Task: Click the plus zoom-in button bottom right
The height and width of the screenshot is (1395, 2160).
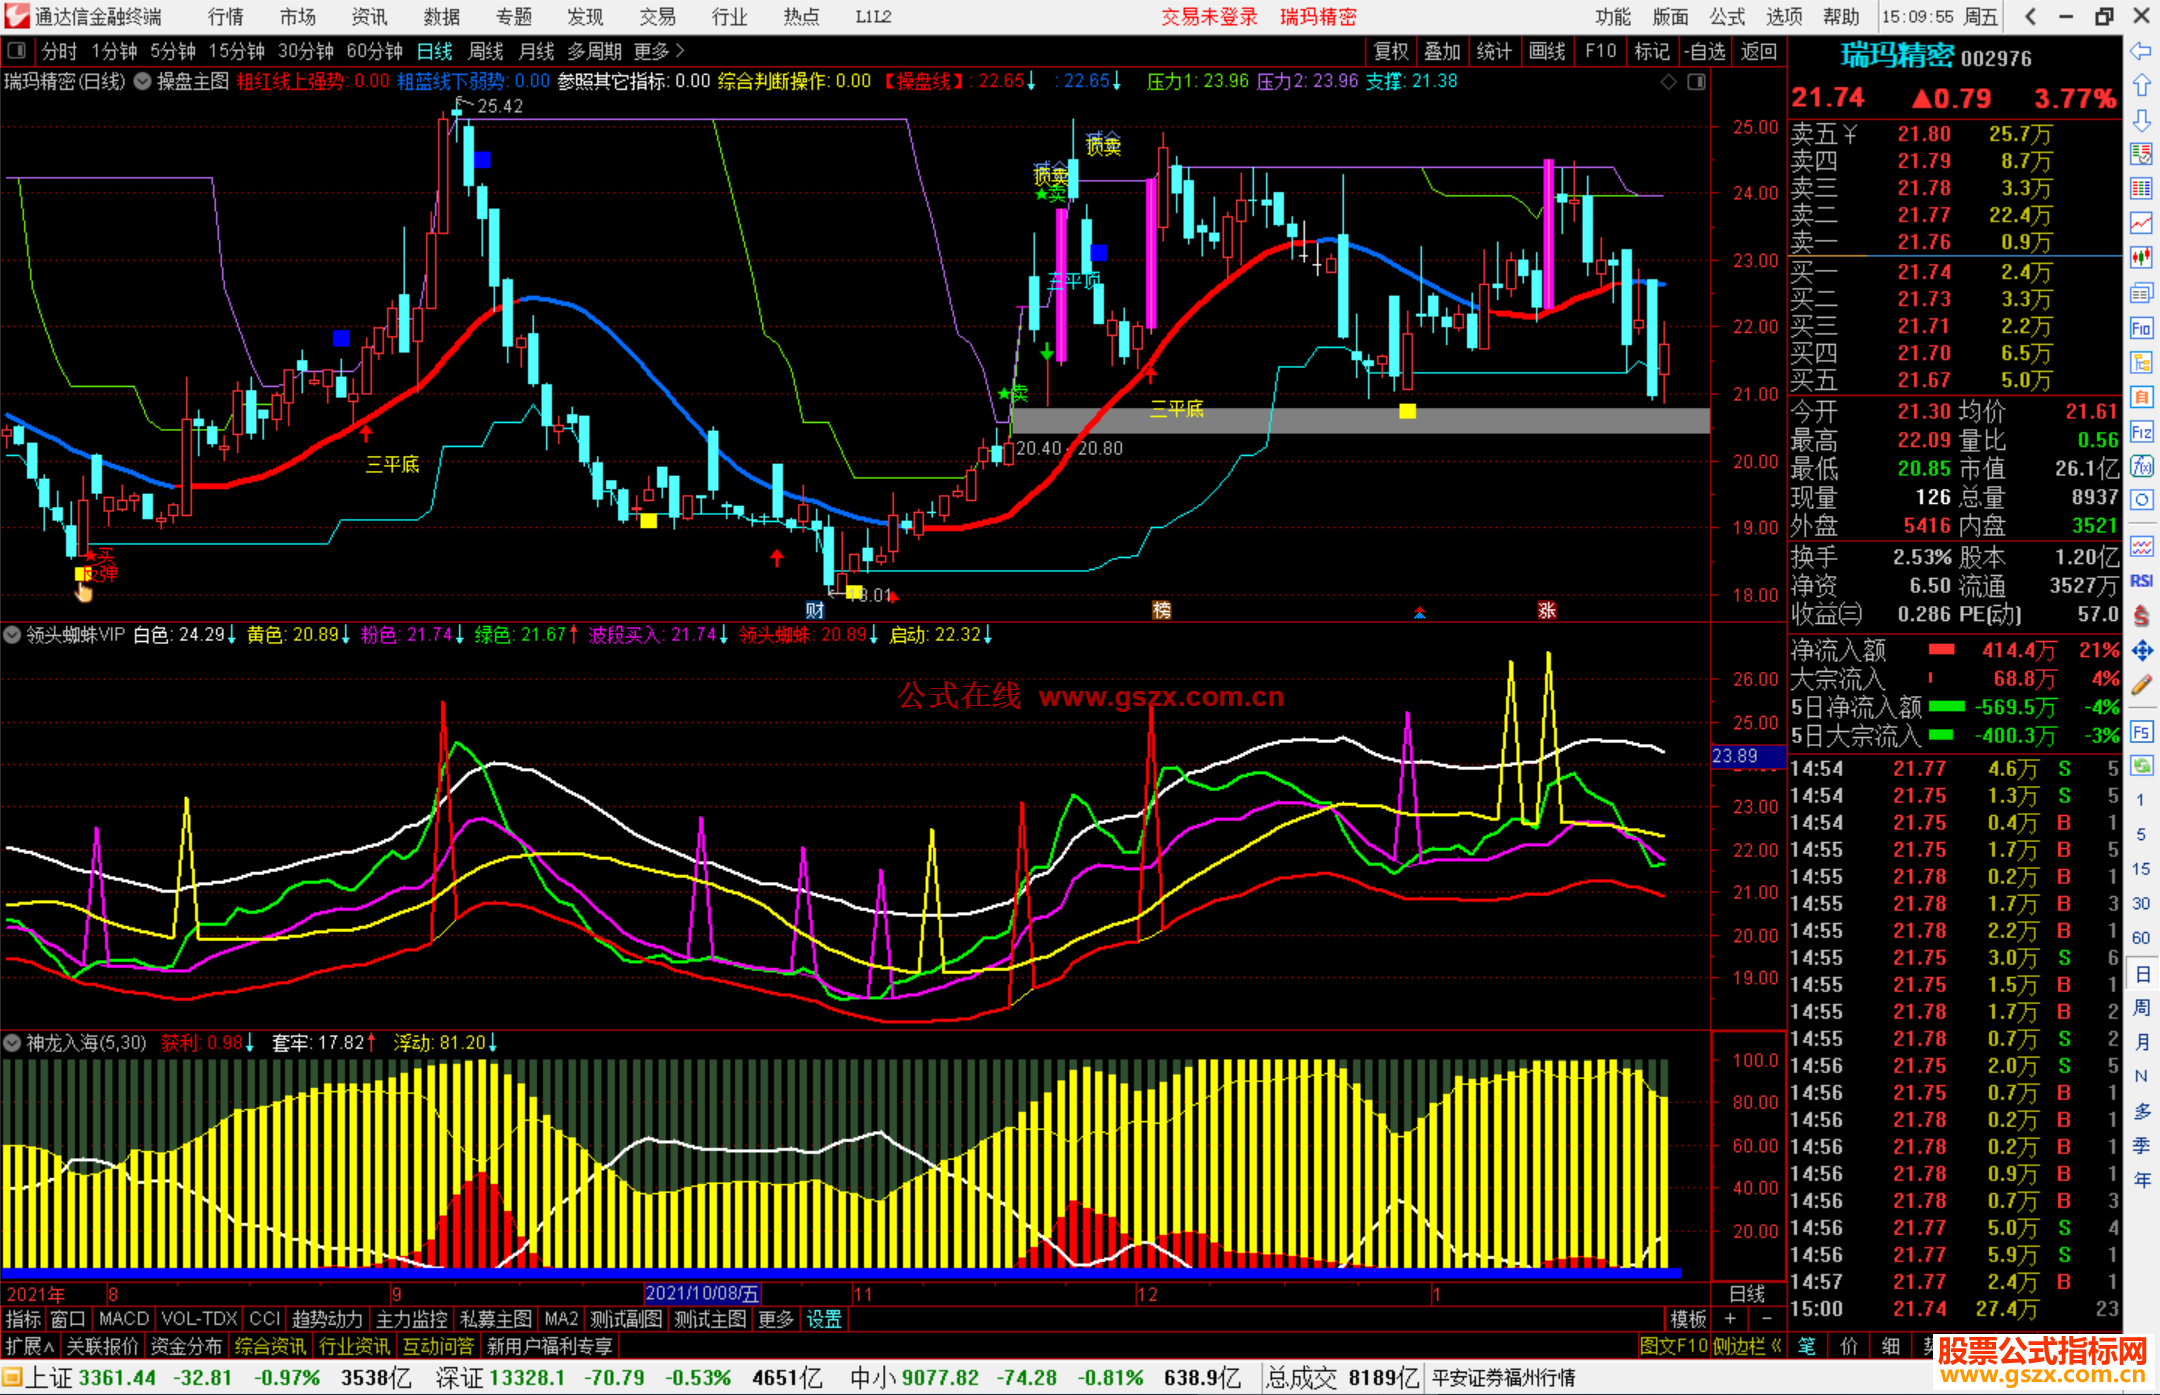Action: pyautogui.click(x=1730, y=1320)
